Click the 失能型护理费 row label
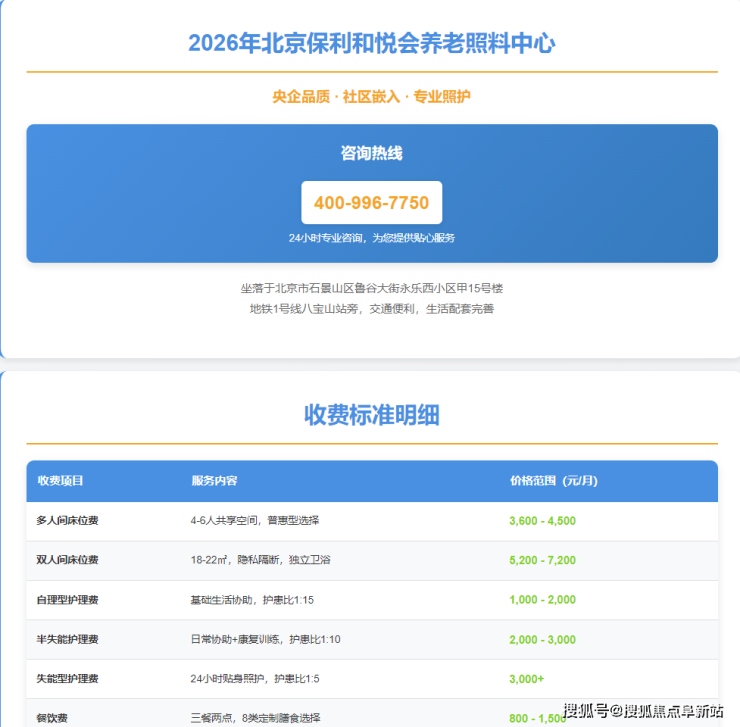This screenshot has width=740, height=727. click(x=68, y=679)
